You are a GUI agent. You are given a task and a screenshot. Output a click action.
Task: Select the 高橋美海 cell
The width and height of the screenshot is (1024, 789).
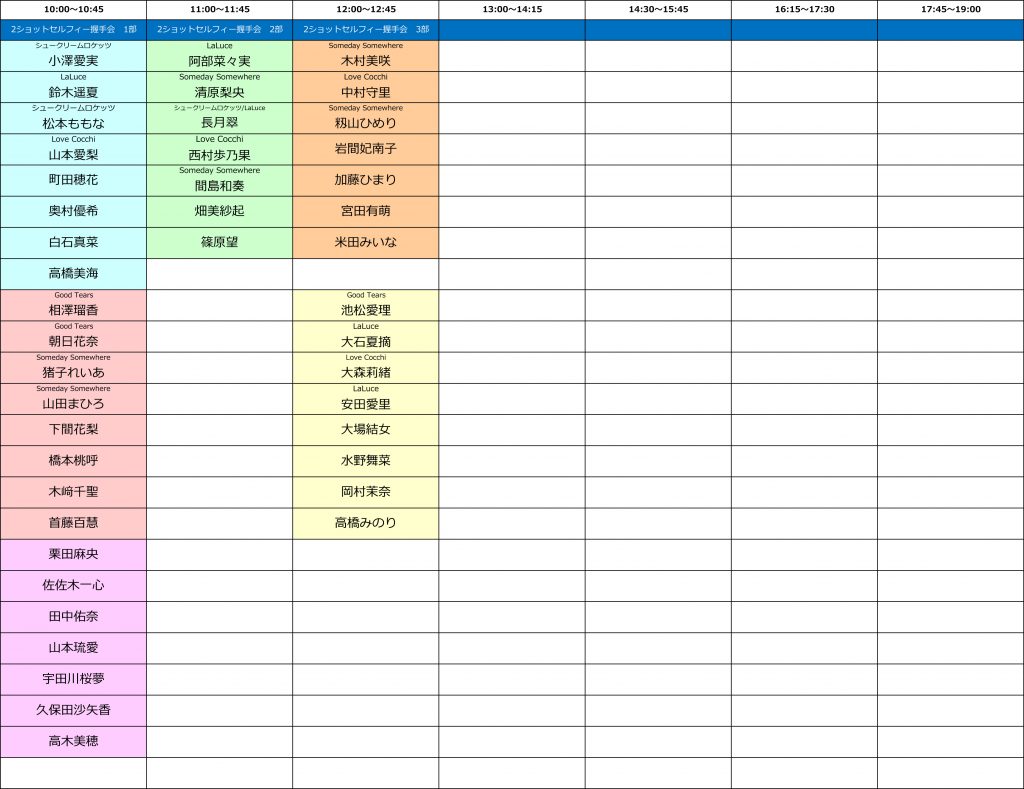pyautogui.click(x=73, y=273)
